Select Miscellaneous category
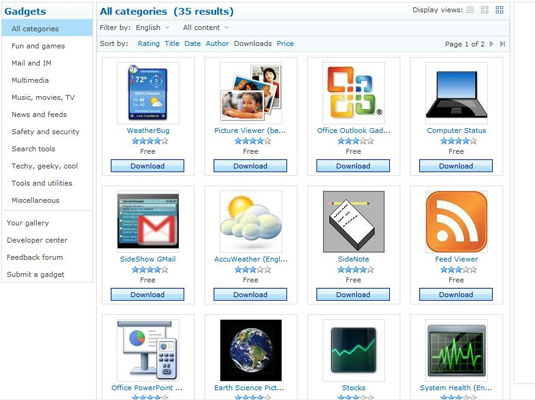Screen dimensions: 535x400 (35, 200)
